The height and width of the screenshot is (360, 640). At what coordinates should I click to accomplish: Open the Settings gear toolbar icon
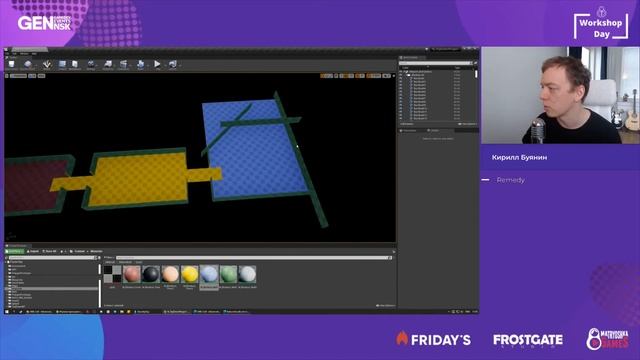coord(91,64)
